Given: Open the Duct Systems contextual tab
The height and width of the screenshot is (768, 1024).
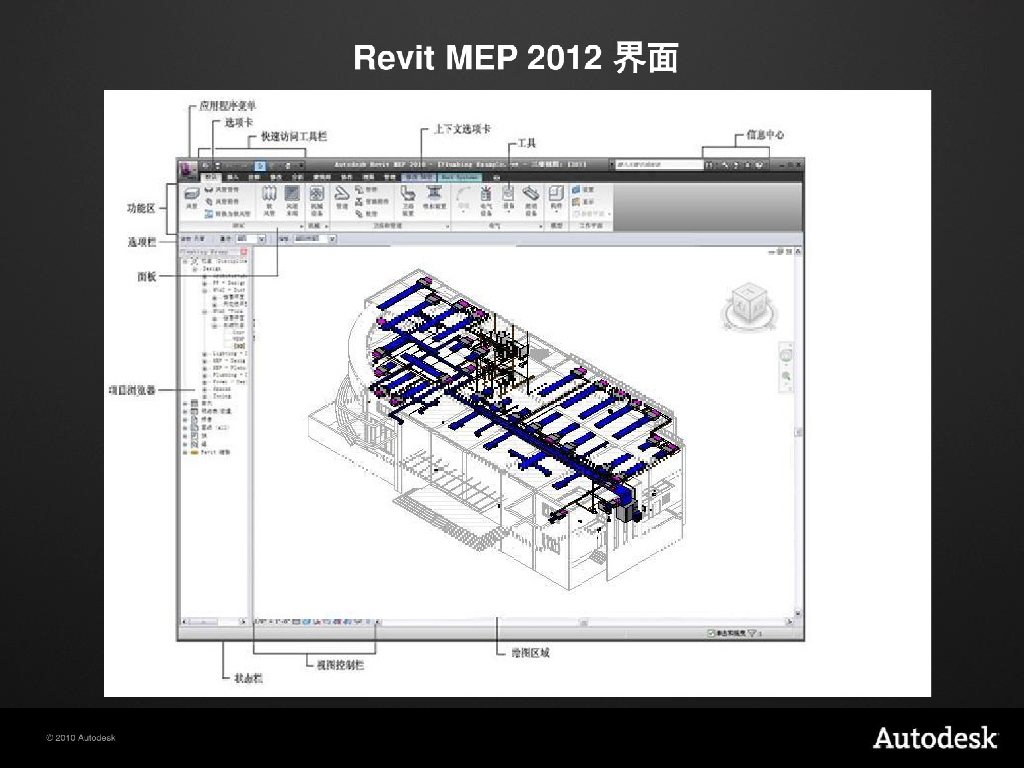Looking at the screenshot, I should 459,177.
